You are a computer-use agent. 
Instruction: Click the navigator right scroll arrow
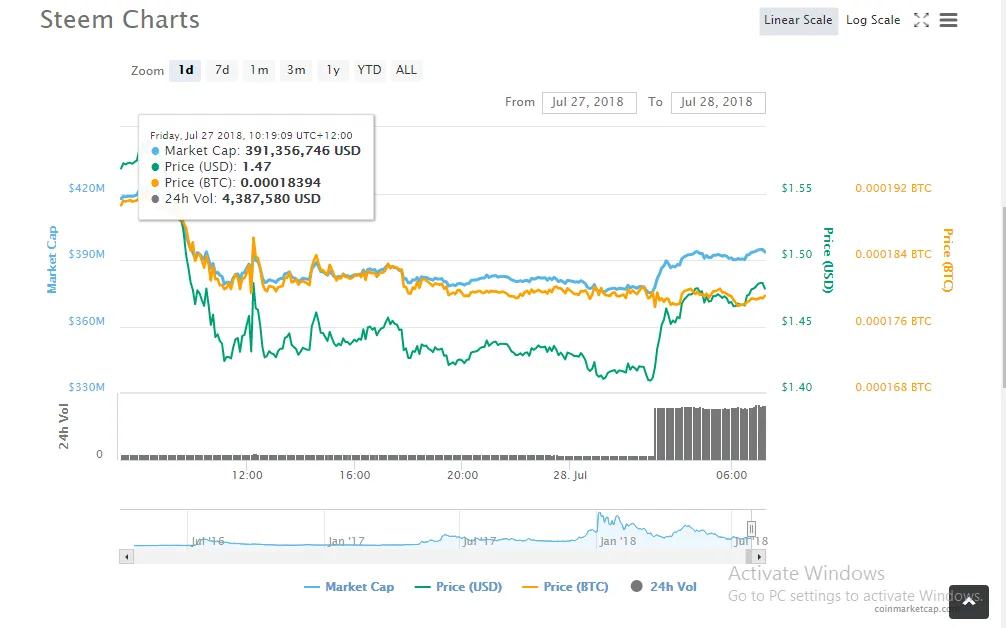coord(759,557)
